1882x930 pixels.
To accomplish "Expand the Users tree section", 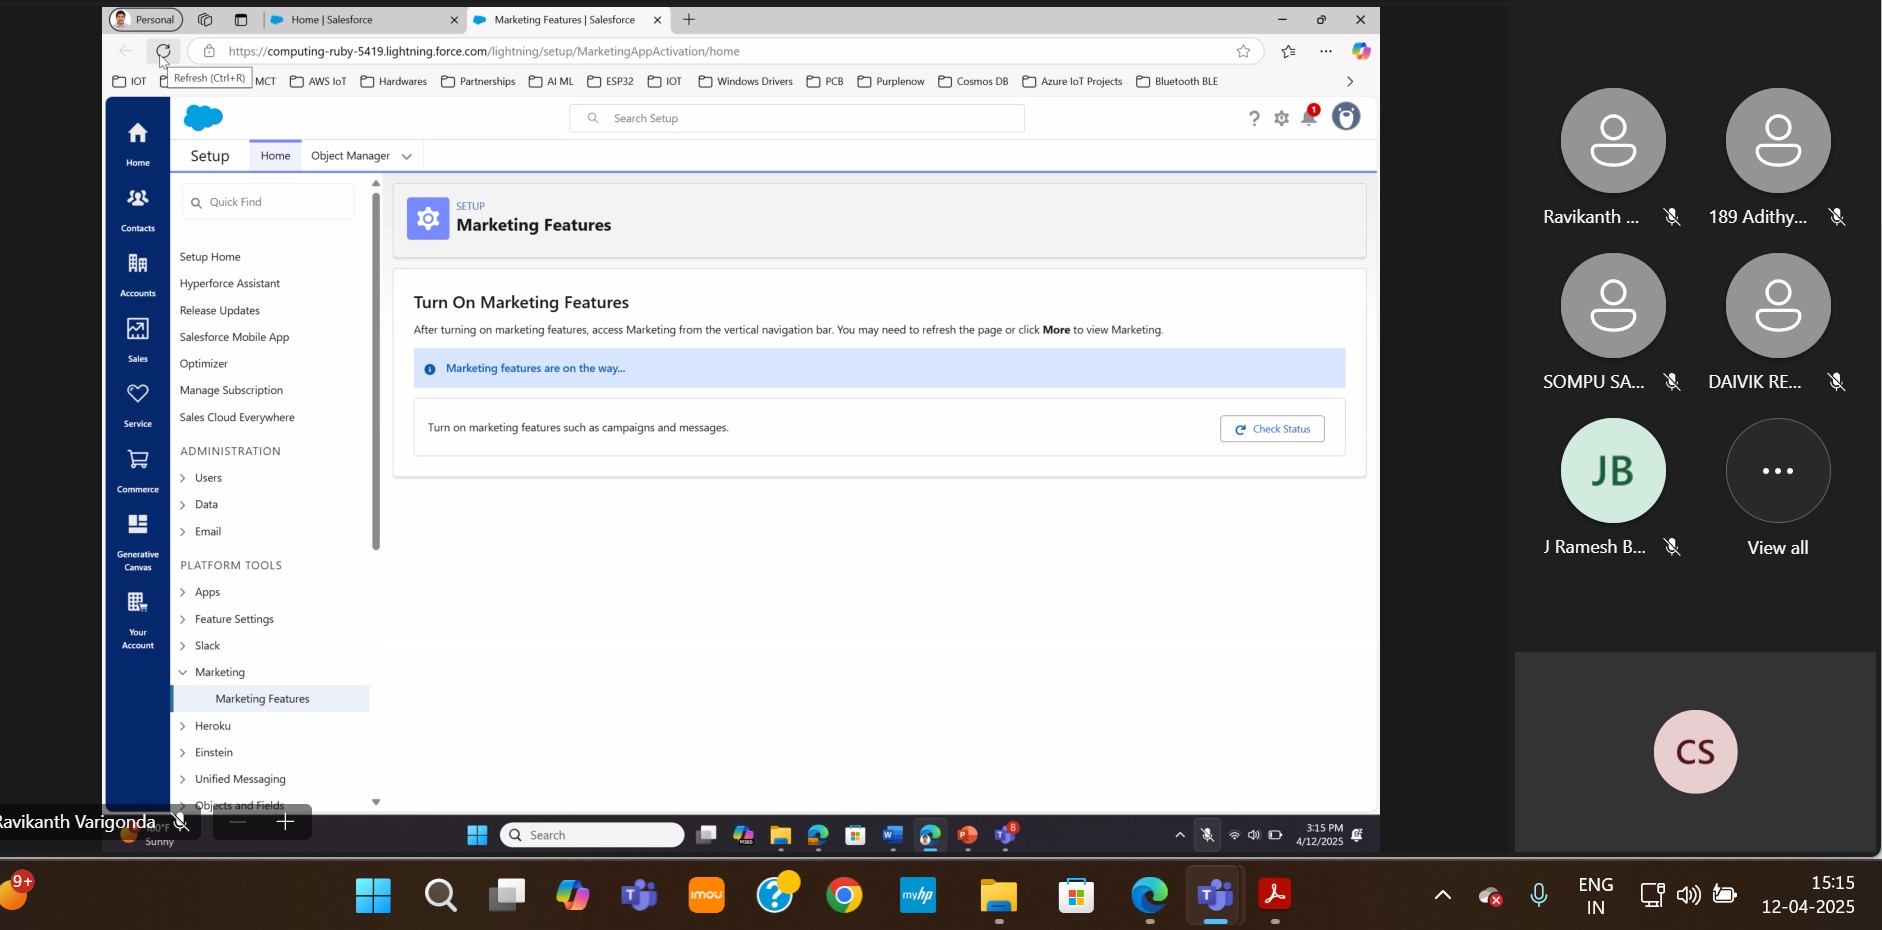I will pyautogui.click(x=183, y=478).
